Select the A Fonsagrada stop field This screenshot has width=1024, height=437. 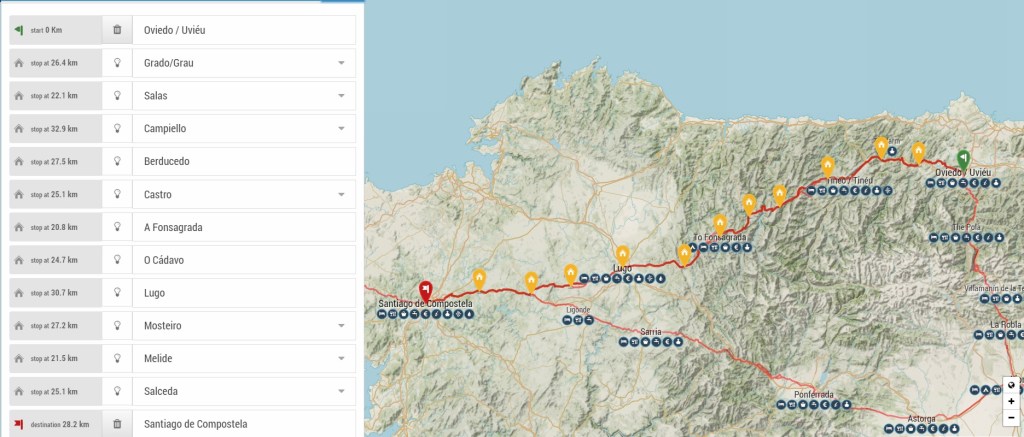click(x=243, y=227)
